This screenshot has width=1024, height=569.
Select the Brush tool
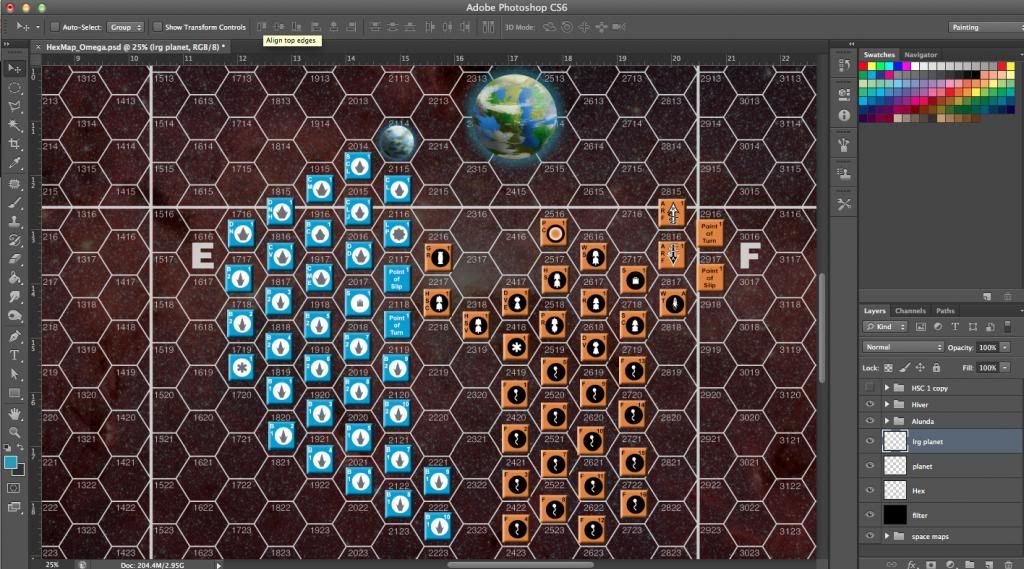(14, 203)
